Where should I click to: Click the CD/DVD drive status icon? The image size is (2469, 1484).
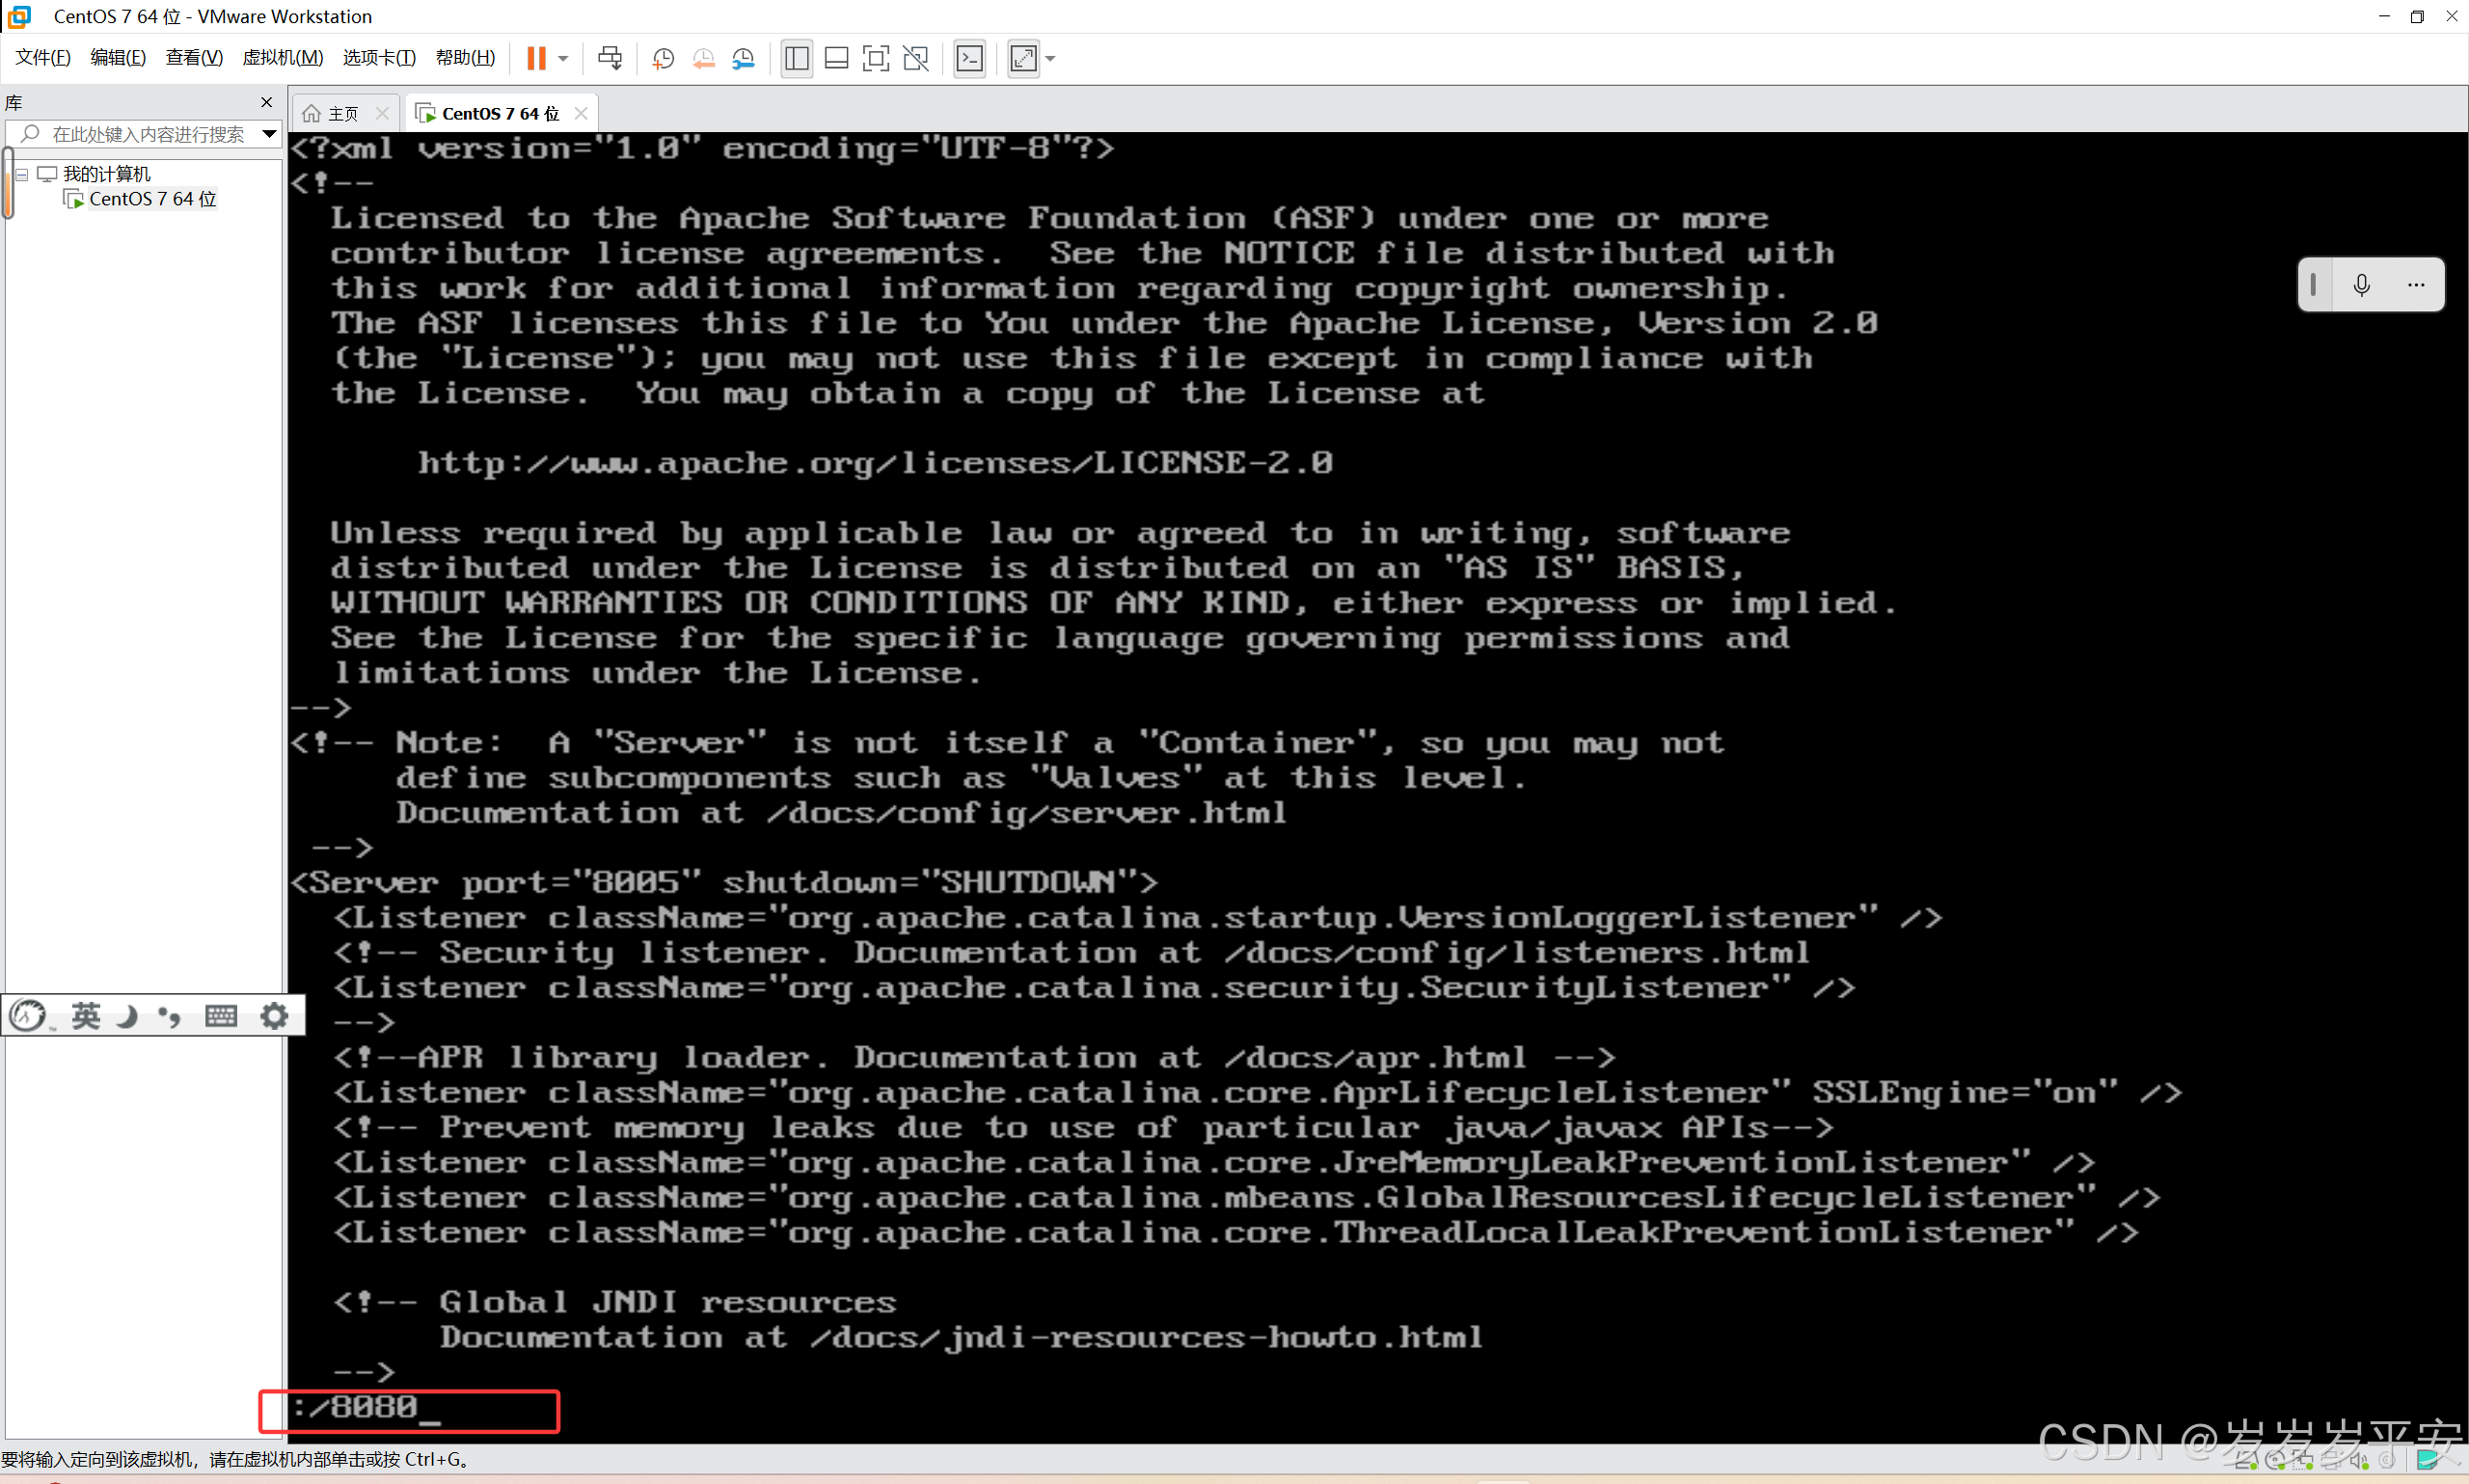(x=2276, y=1461)
